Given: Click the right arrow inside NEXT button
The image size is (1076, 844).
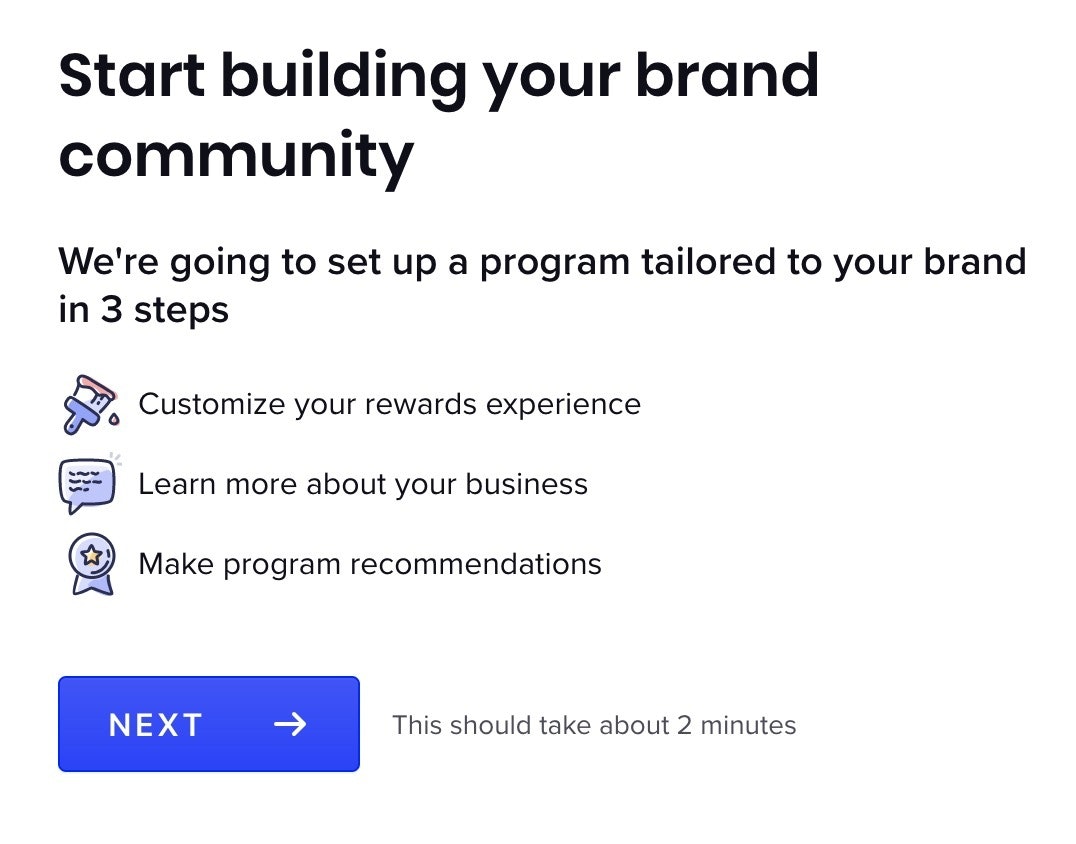Looking at the screenshot, I should point(290,725).
